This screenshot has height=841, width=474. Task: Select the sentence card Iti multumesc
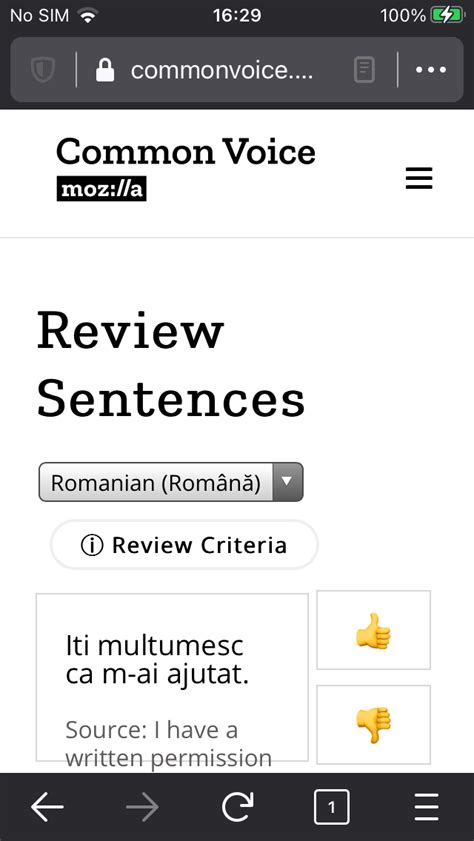pyautogui.click(x=172, y=677)
